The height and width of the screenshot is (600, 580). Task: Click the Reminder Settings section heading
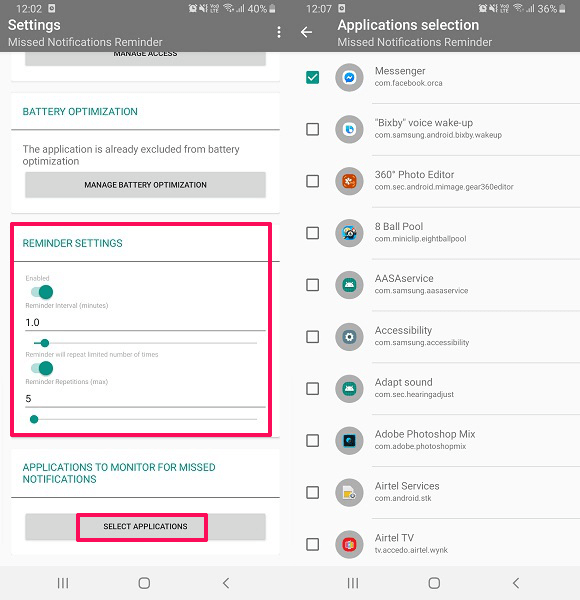pyautogui.click(x=72, y=243)
